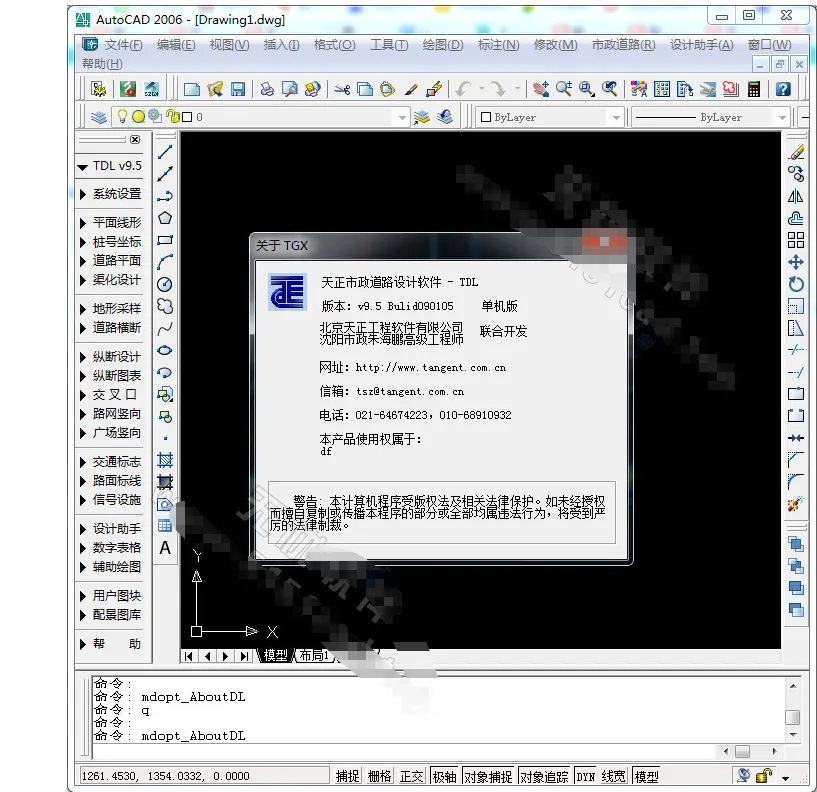The height and width of the screenshot is (792, 817).
Task: Select the Offset modify tool
Action: 796,218
